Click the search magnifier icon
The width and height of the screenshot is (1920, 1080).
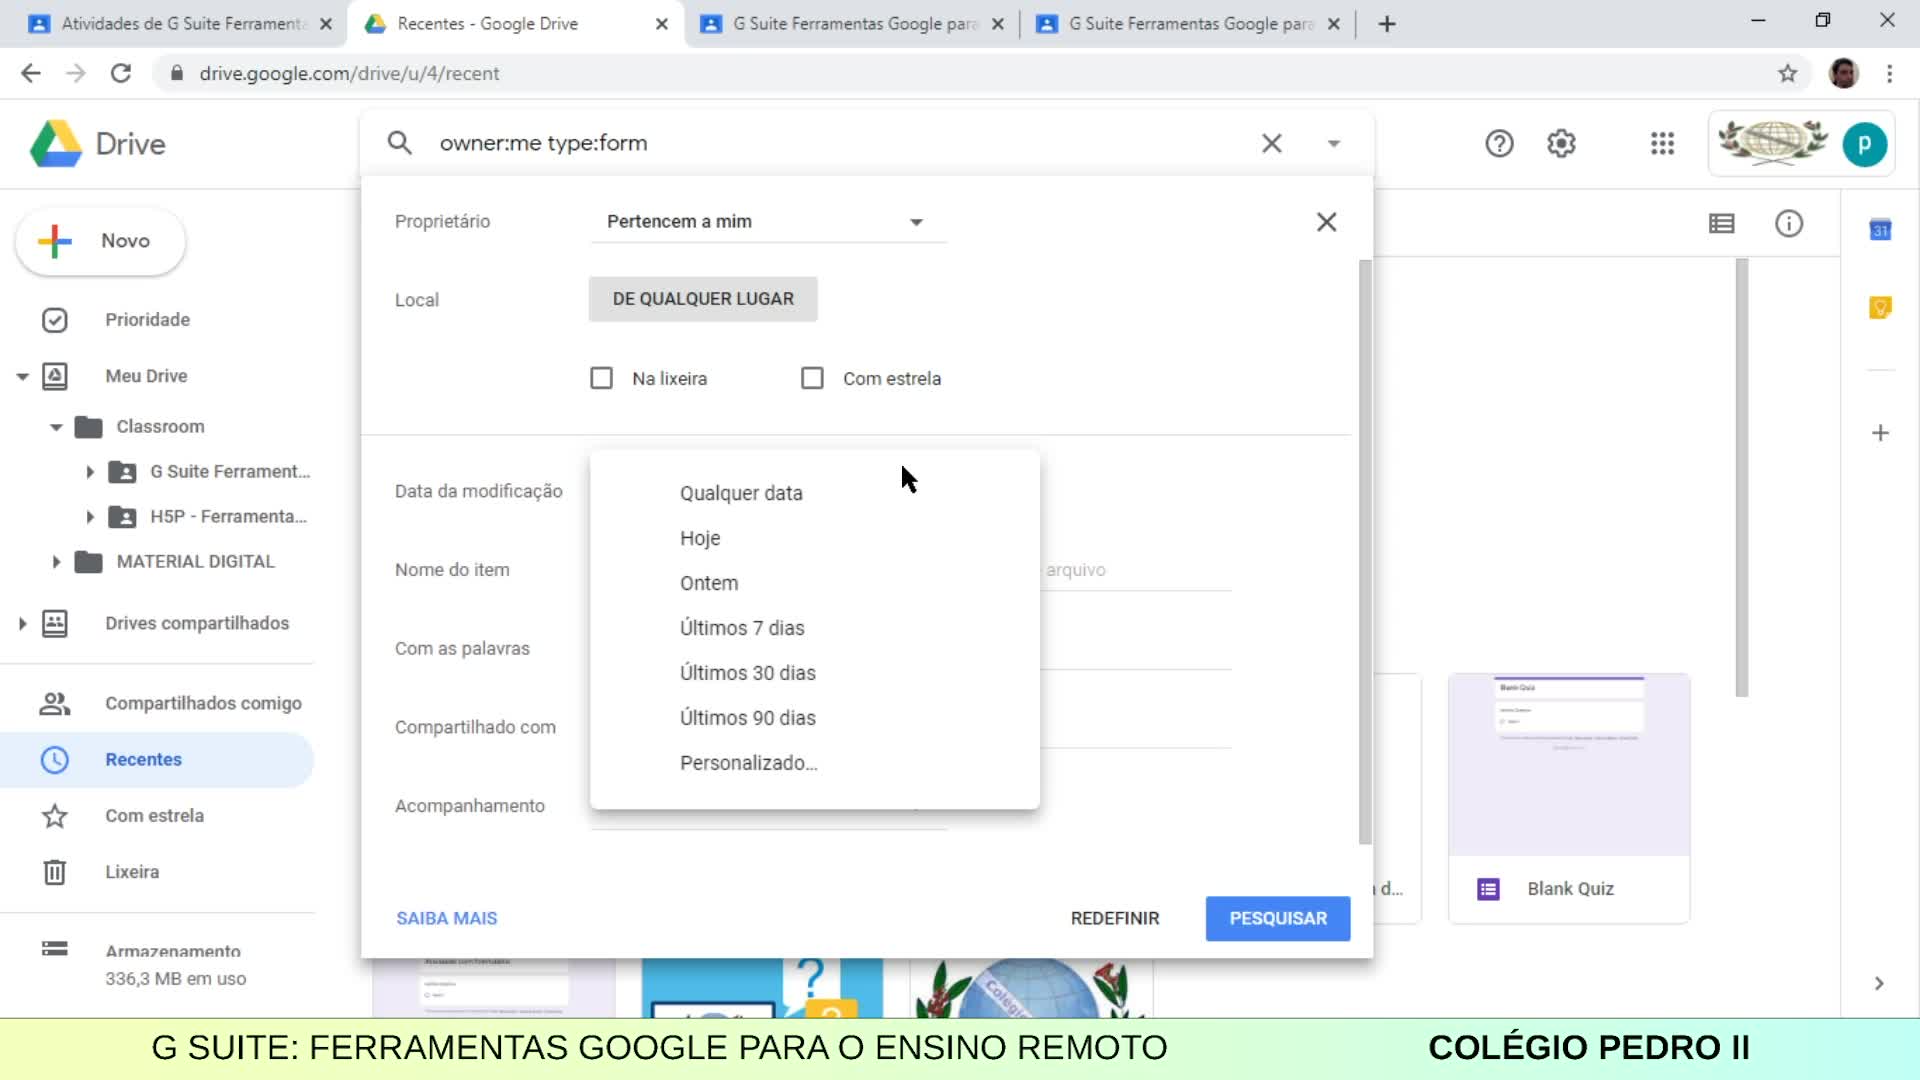pos(400,143)
